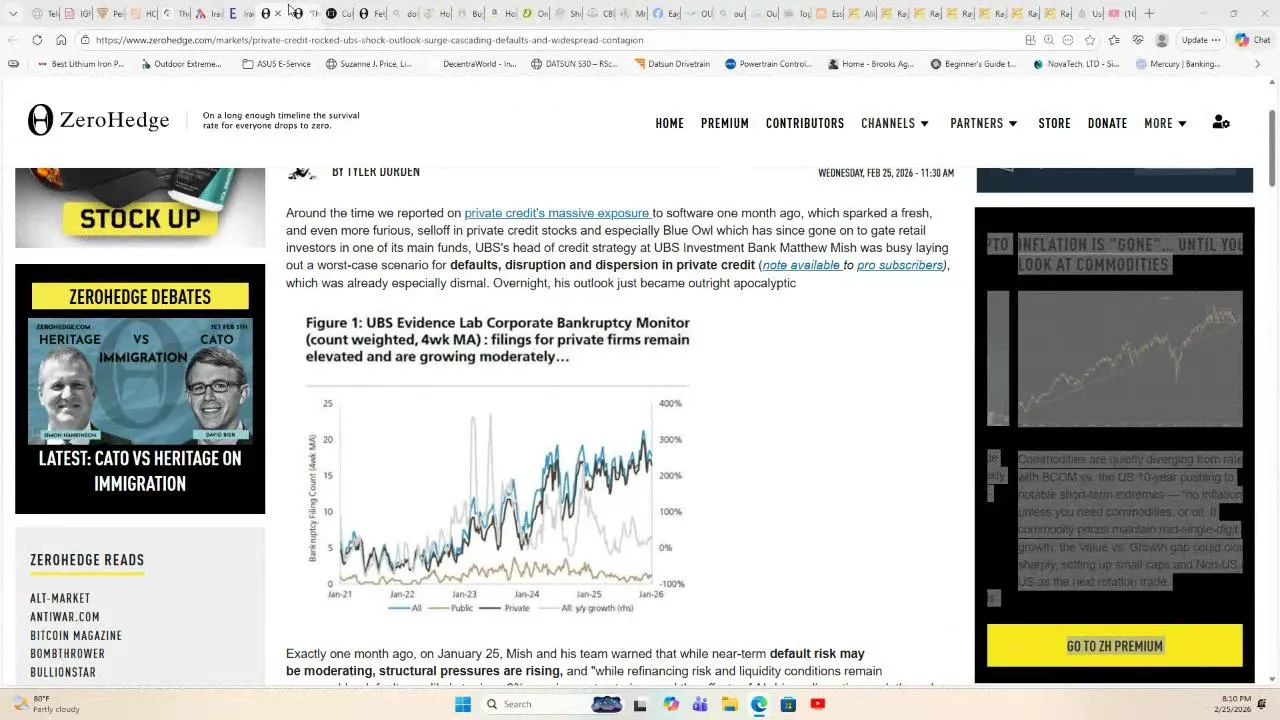Open ANTIWAR.COM in ZeroHedge Reads

65,617
